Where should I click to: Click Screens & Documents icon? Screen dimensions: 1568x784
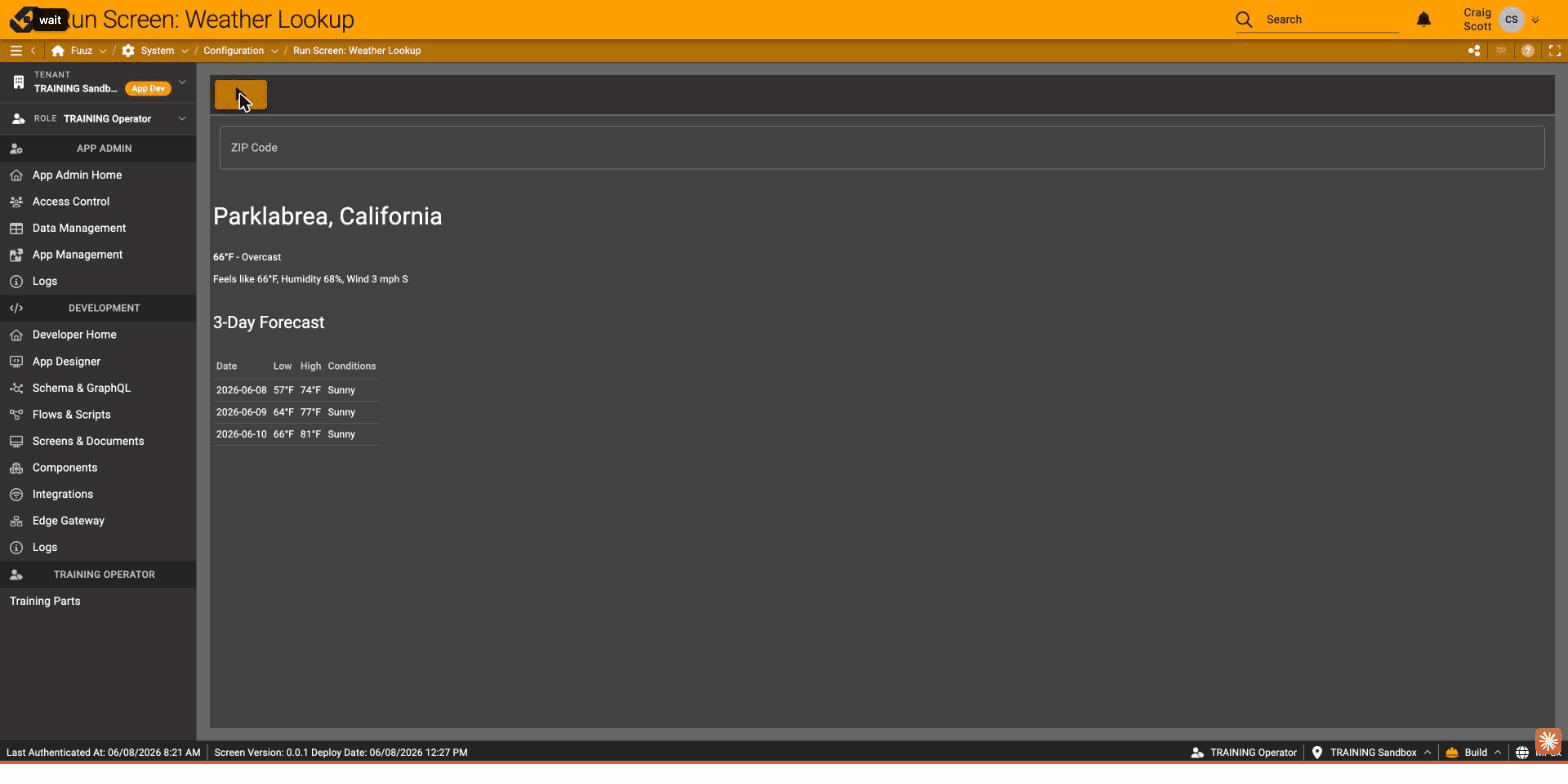point(16,441)
